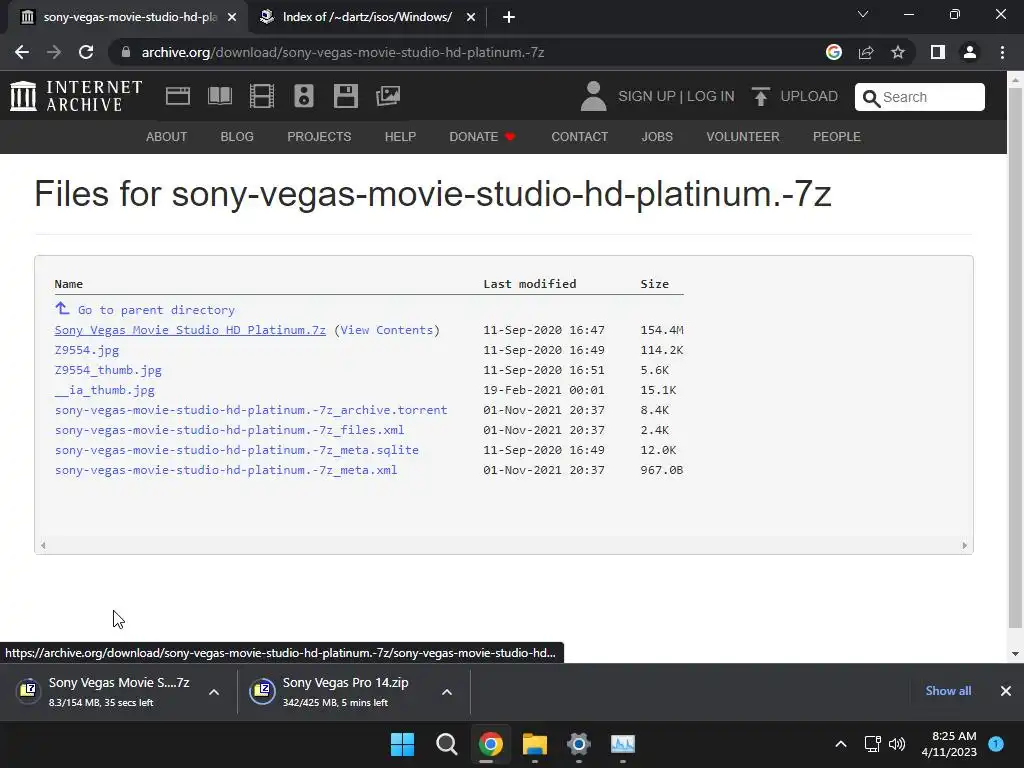Click View Contents link
Viewport: 1024px width, 768px height.
tap(387, 330)
